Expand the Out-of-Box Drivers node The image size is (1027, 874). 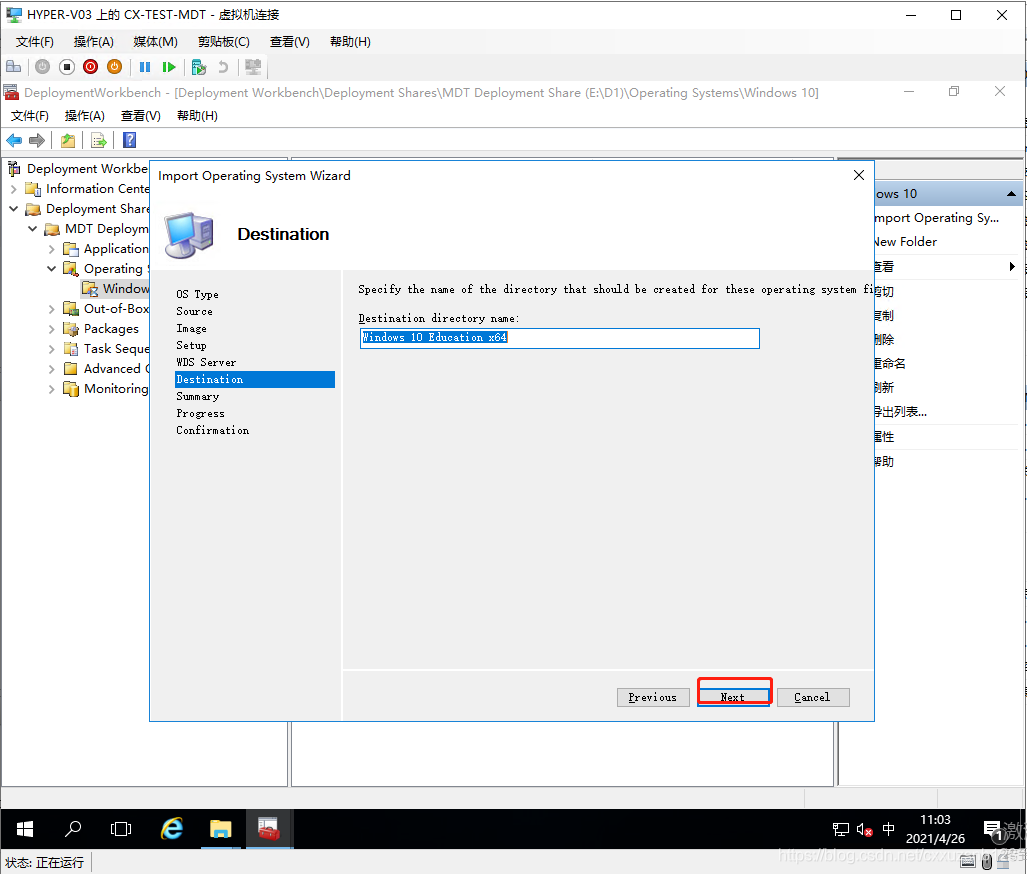pyautogui.click(x=52, y=309)
